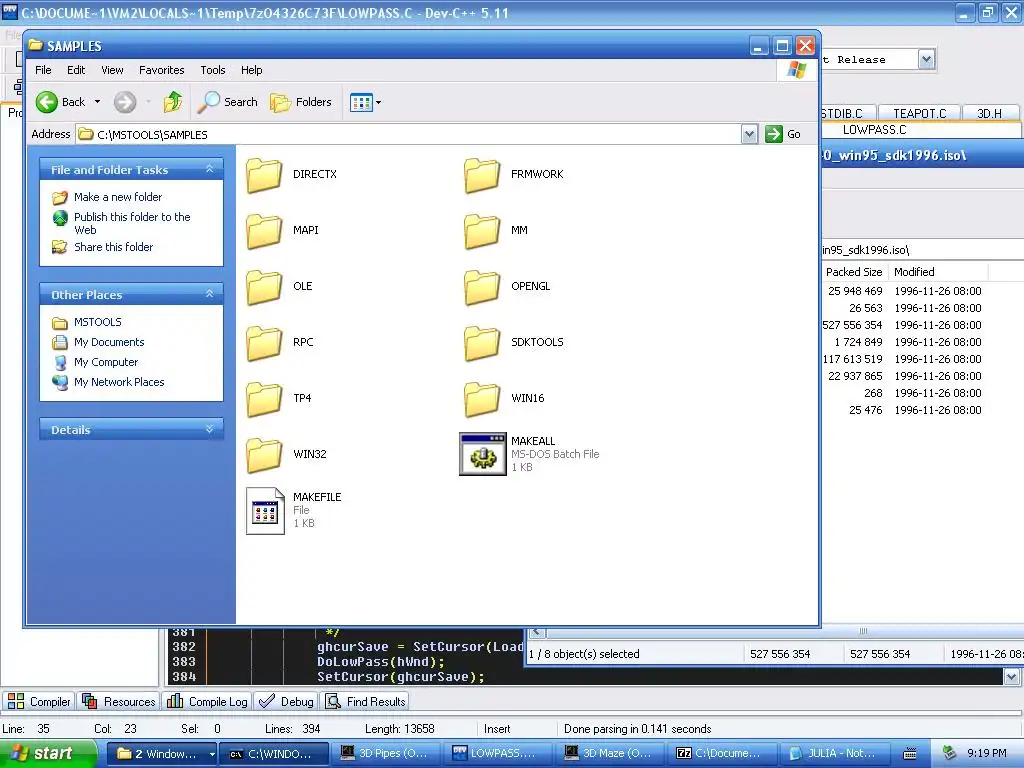Click the editor scrollbar down arrow

point(1012,677)
